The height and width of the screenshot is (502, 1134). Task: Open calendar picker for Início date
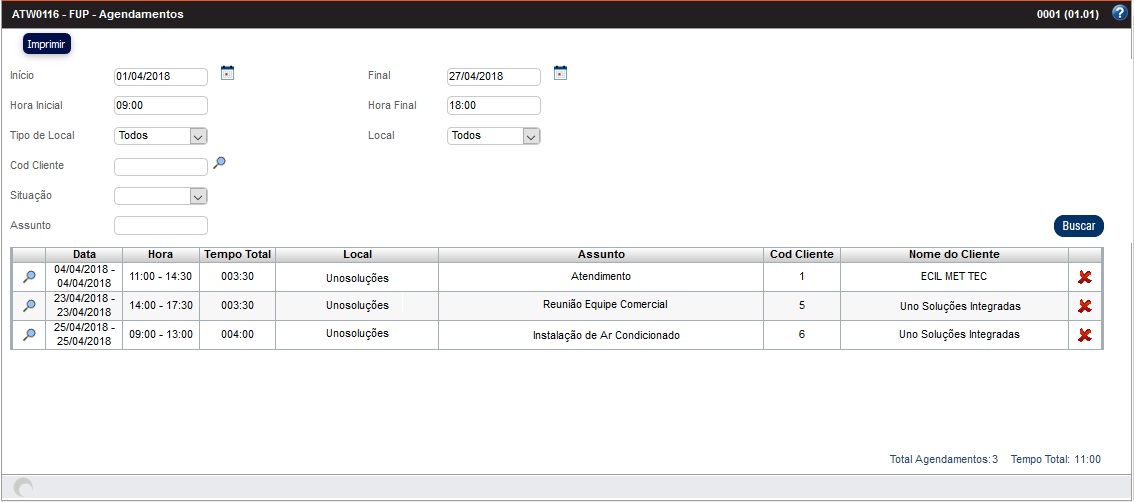[x=227, y=72]
